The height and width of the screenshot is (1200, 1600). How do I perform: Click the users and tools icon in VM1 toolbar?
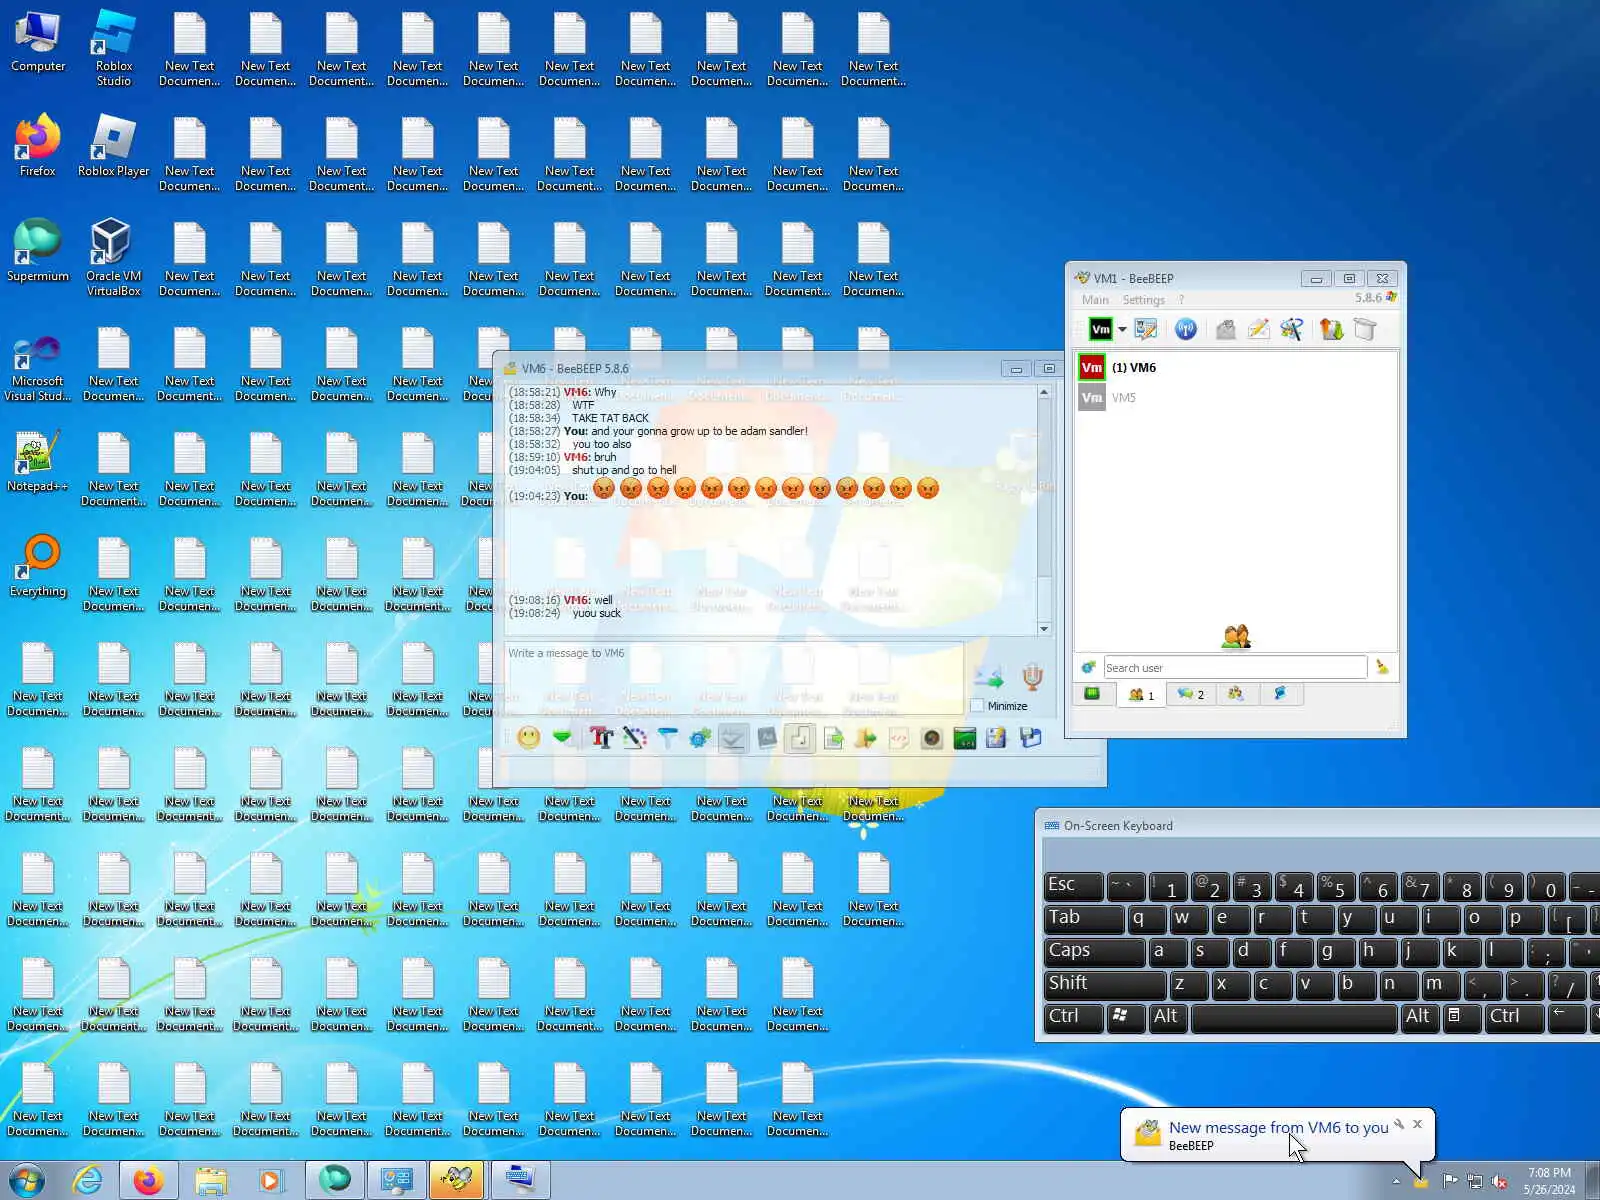click(x=1291, y=329)
